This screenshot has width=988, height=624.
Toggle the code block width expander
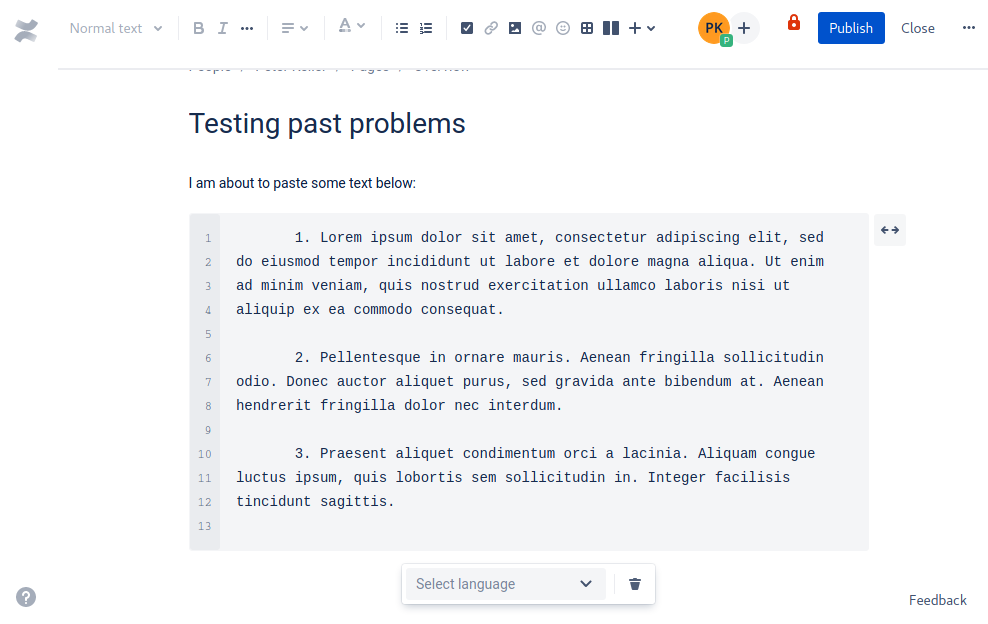click(x=889, y=230)
